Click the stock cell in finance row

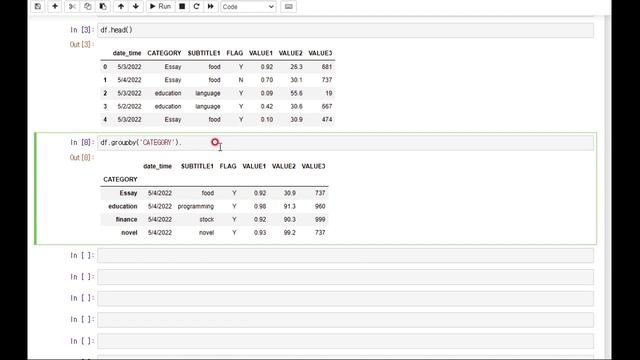[207, 220]
